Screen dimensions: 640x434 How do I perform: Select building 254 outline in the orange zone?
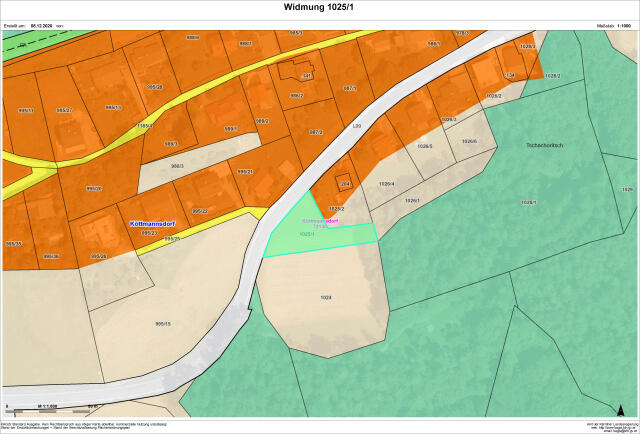tap(344, 183)
